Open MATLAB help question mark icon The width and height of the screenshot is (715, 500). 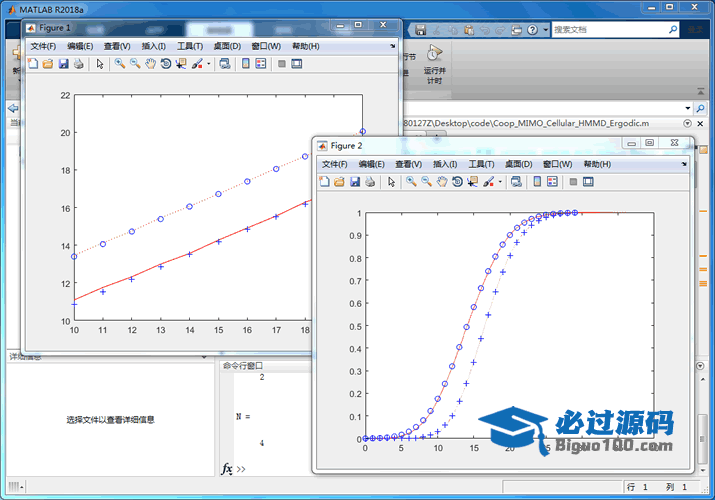[x=533, y=30]
